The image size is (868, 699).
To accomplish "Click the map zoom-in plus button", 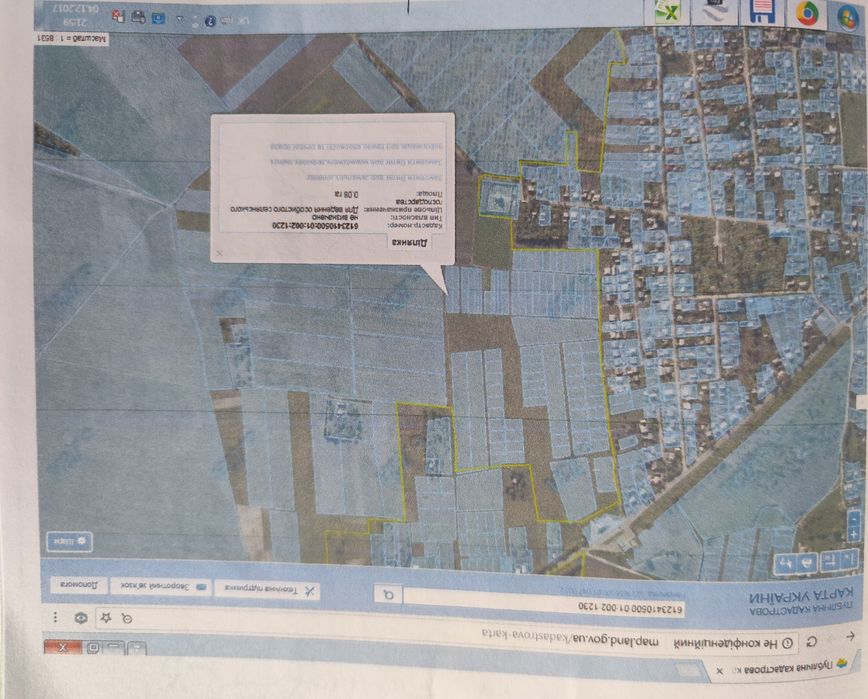I will click(x=854, y=535).
